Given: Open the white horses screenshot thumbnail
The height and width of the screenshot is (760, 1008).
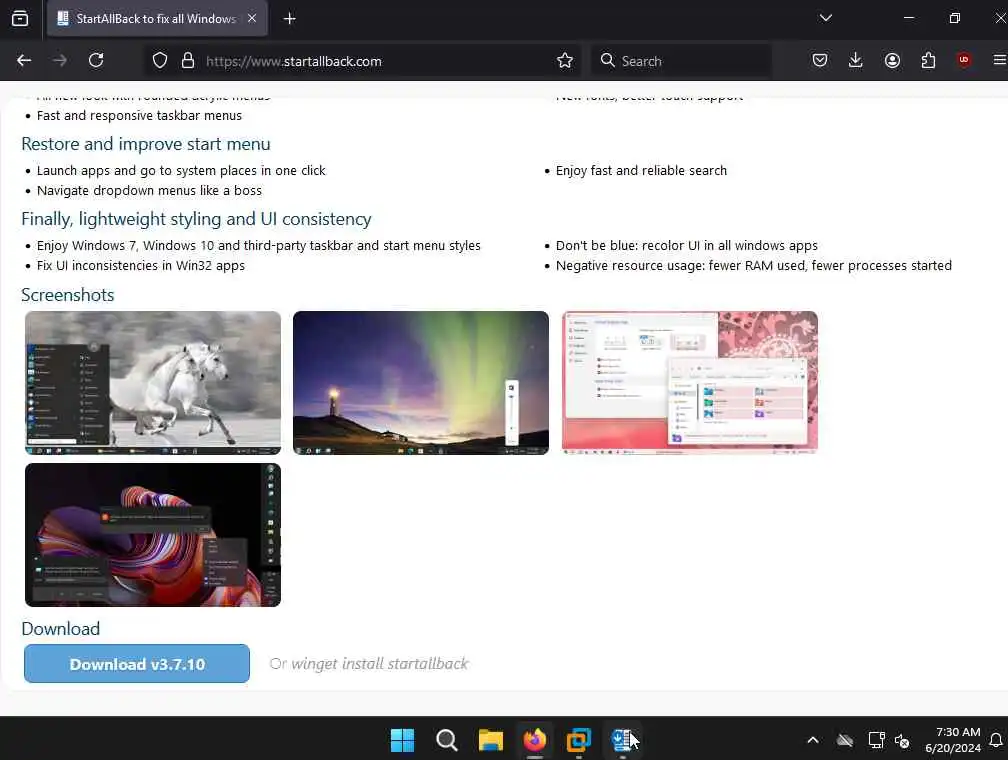Looking at the screenshot, I should 153,383.
